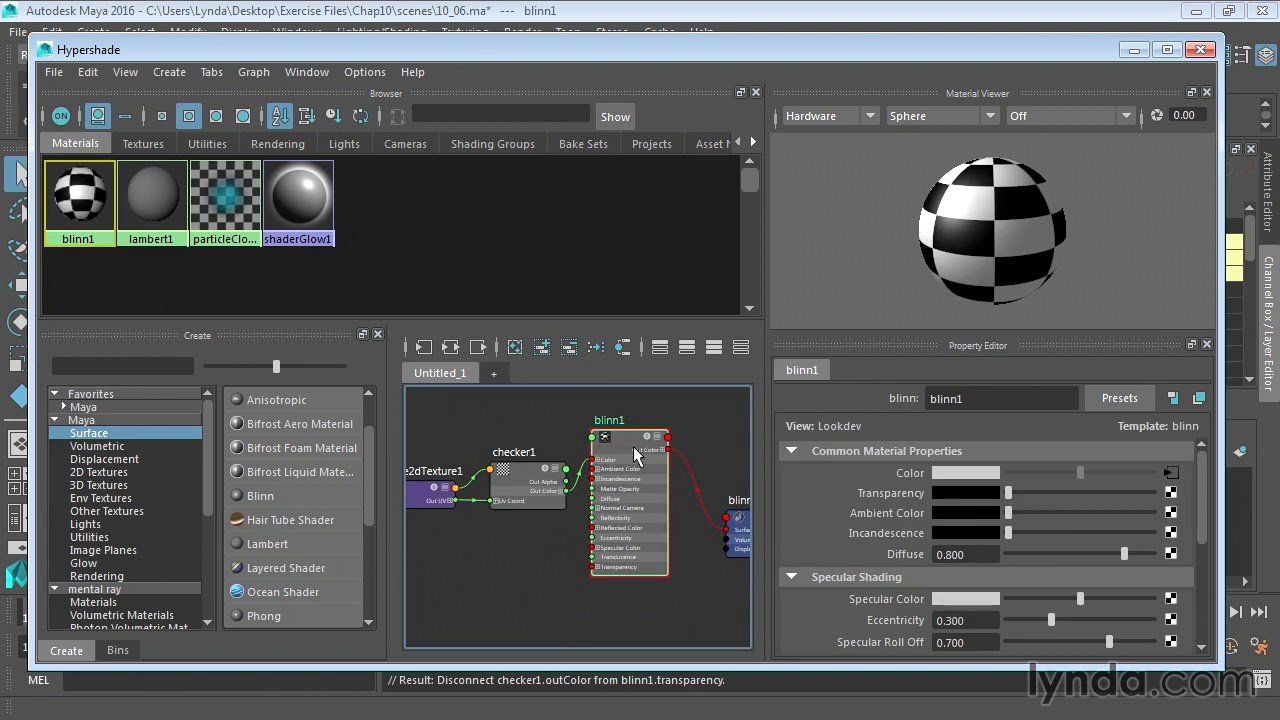The width and height of the screenshot is (1280, 720).
Task: Sort Browser swatches by time
Action: 334,116
